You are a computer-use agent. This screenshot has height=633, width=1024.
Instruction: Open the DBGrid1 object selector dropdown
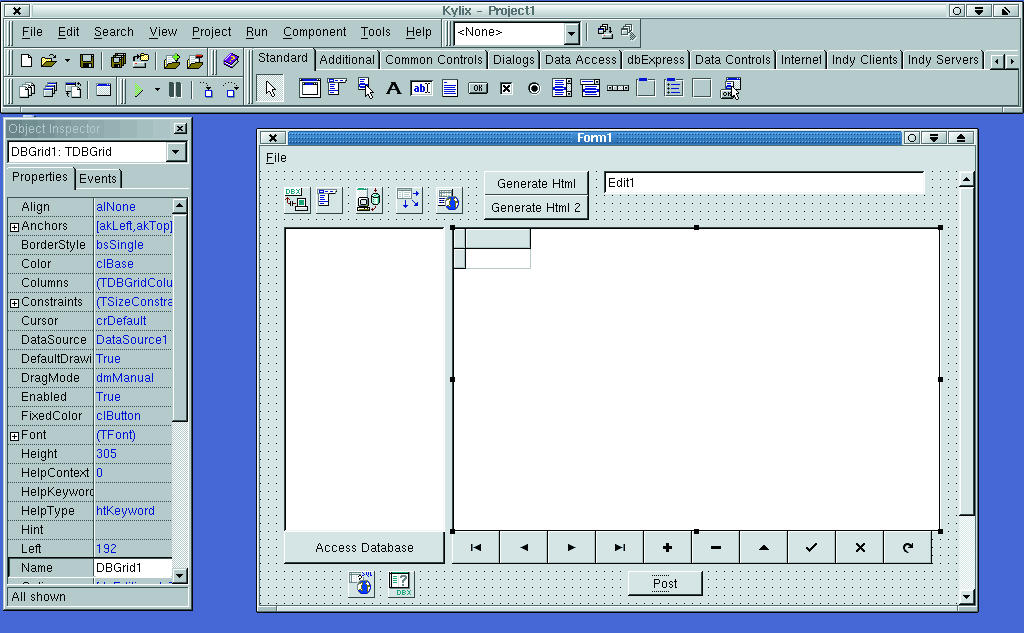click(176, 152)
